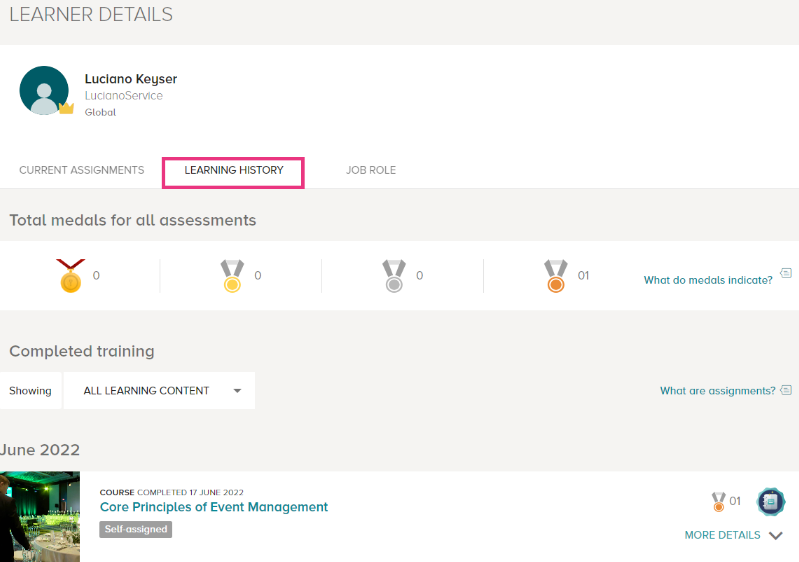Click Luciano Keyser's profile avatar

pyautogui.click(x=44, y=90)
